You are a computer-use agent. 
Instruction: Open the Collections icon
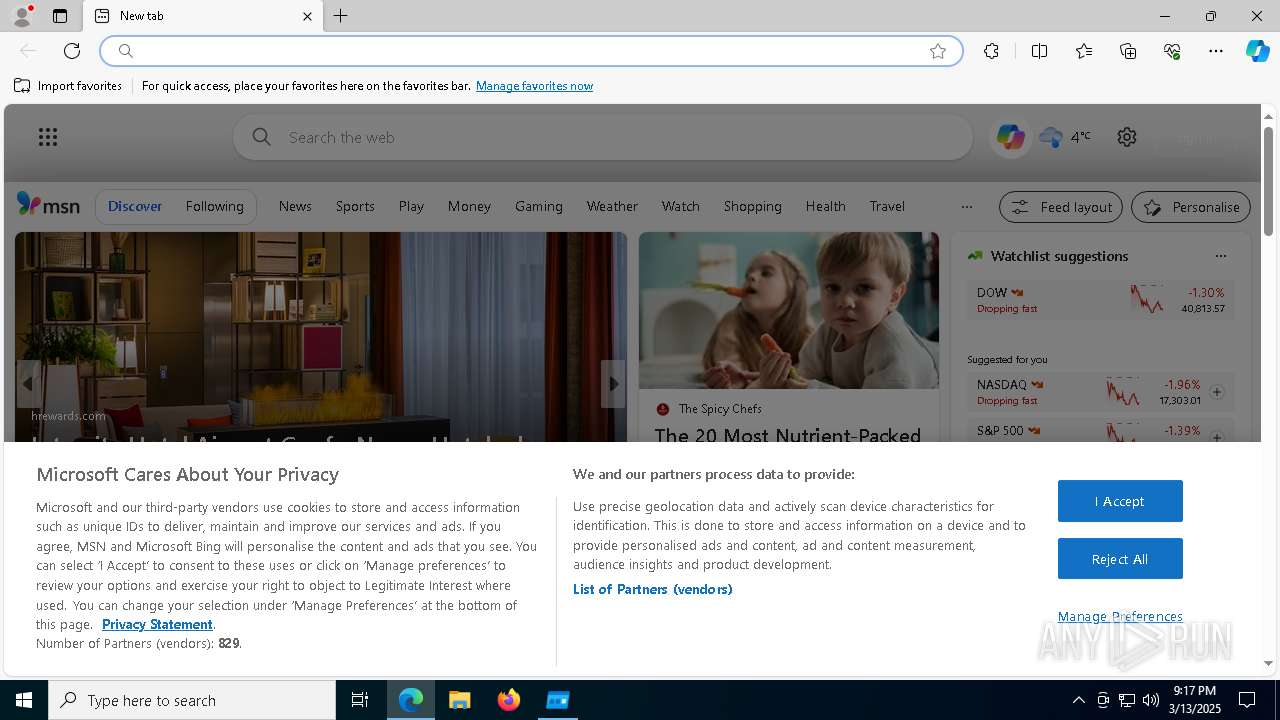click(x=1128, y=51)
